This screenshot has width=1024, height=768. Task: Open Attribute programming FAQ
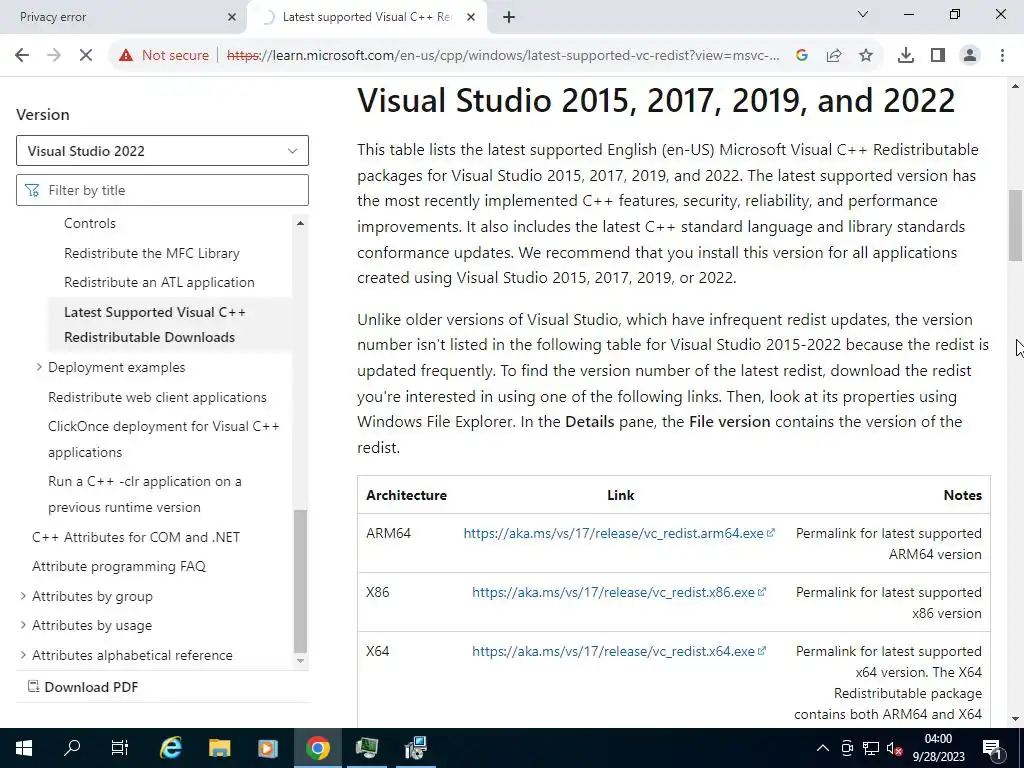click(119, 566)
